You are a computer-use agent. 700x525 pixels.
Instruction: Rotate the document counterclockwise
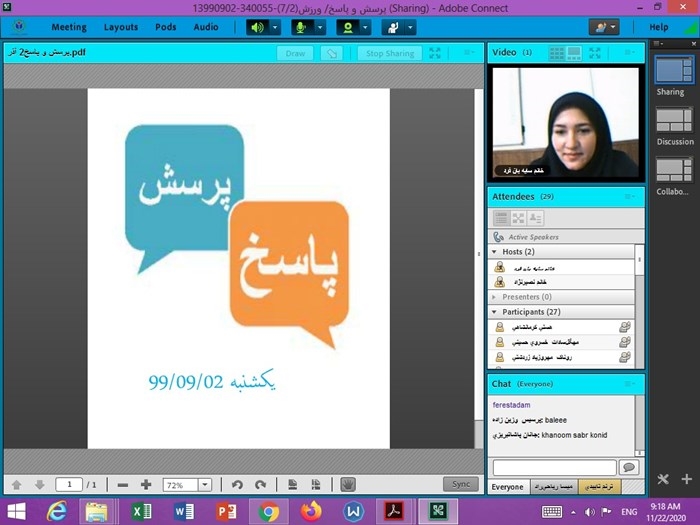[237, 484]
